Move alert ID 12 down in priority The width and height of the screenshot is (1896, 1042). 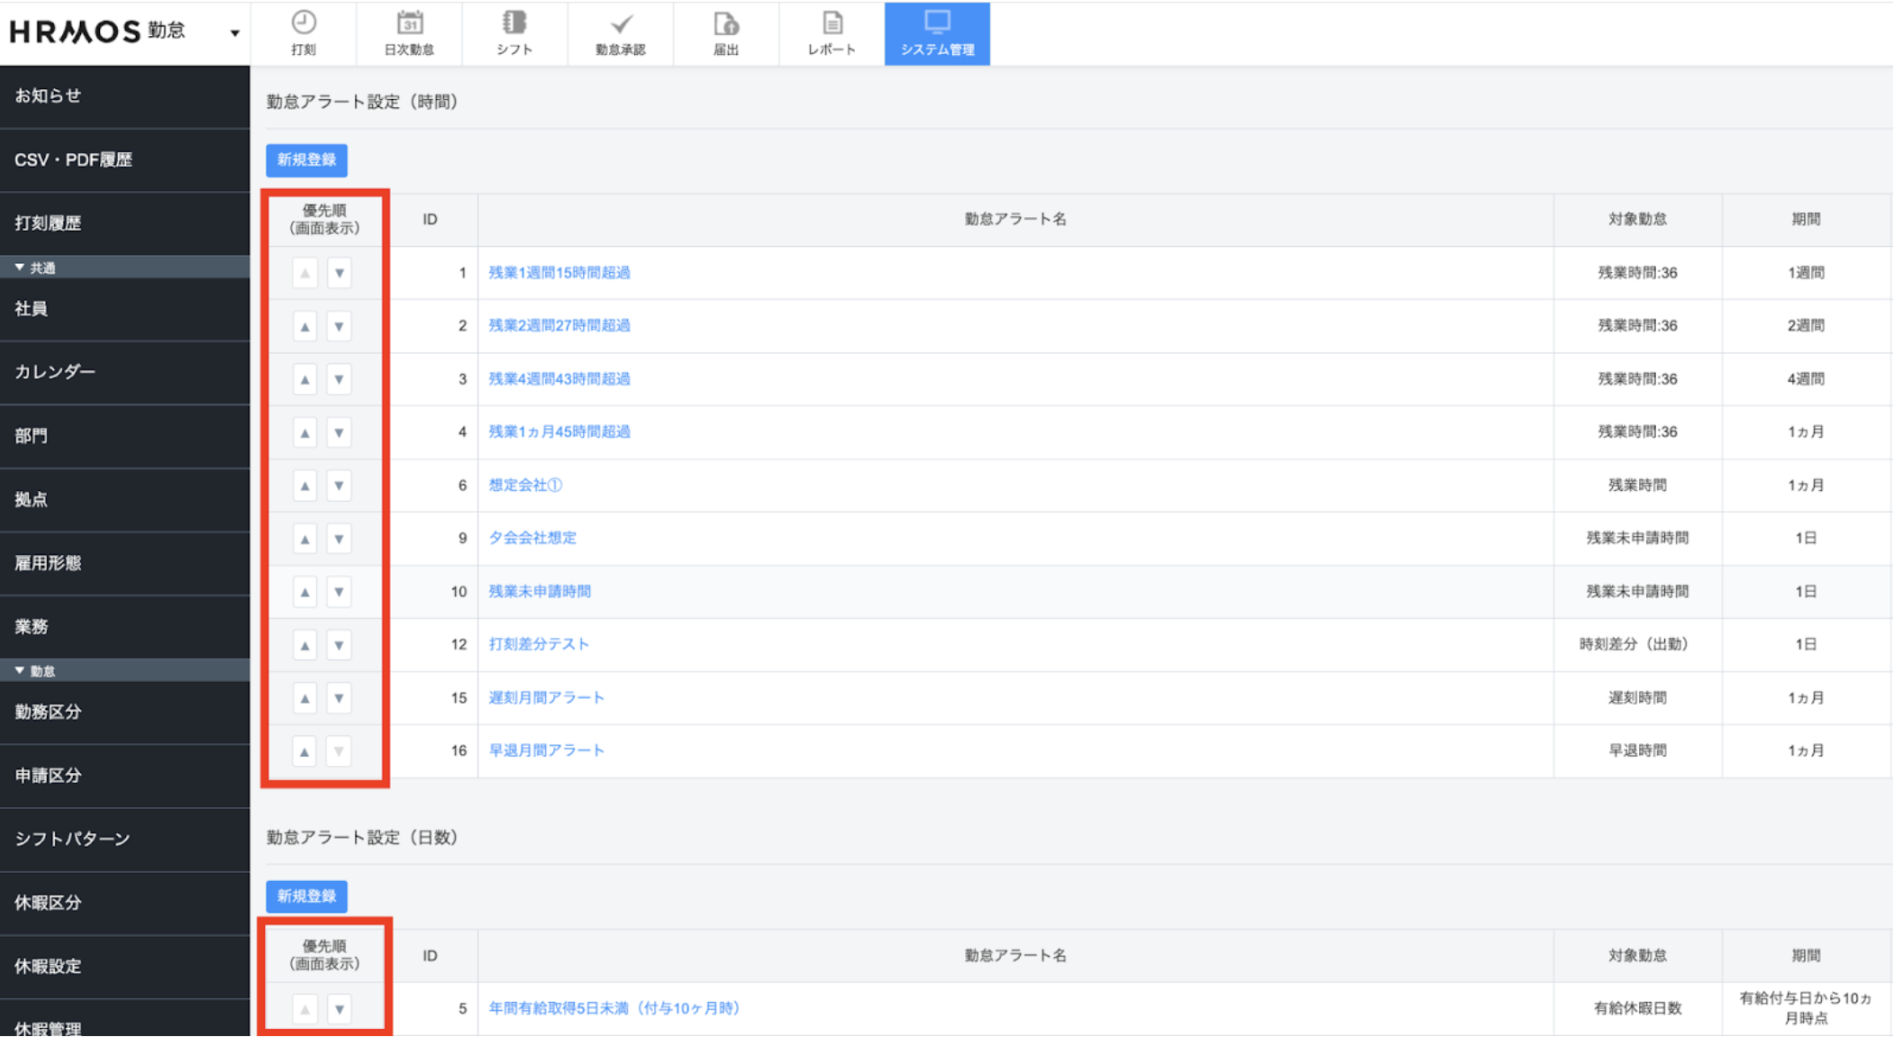click(339, 645)
